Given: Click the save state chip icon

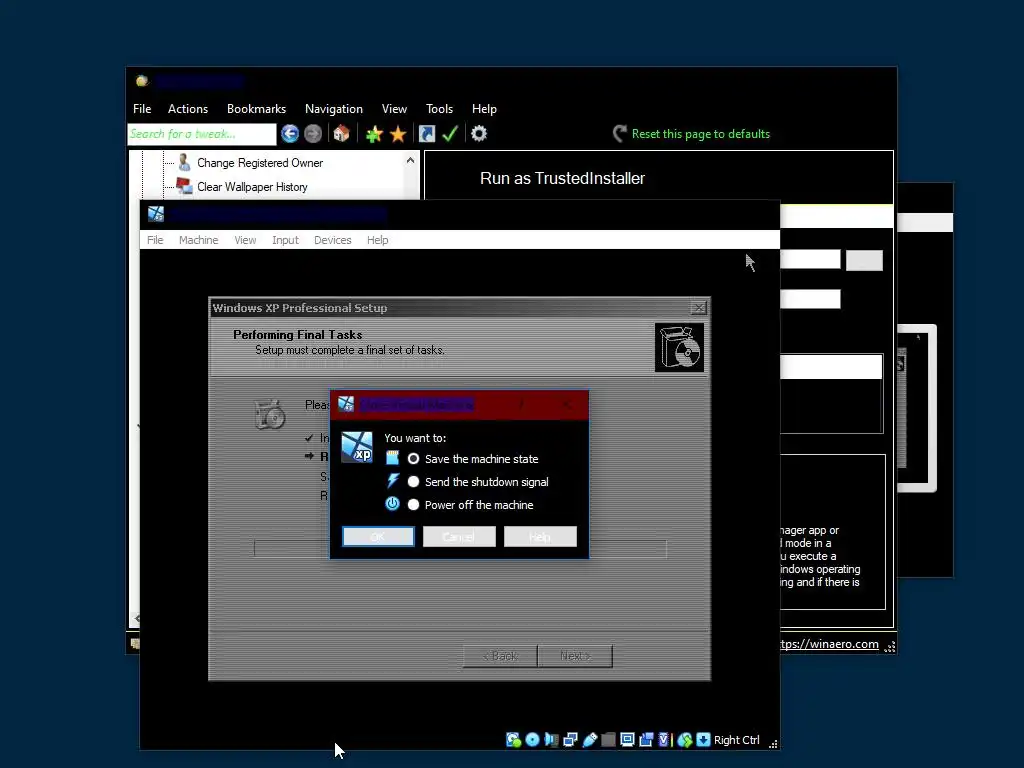Looking at the screenshot, I should [392, 458].
